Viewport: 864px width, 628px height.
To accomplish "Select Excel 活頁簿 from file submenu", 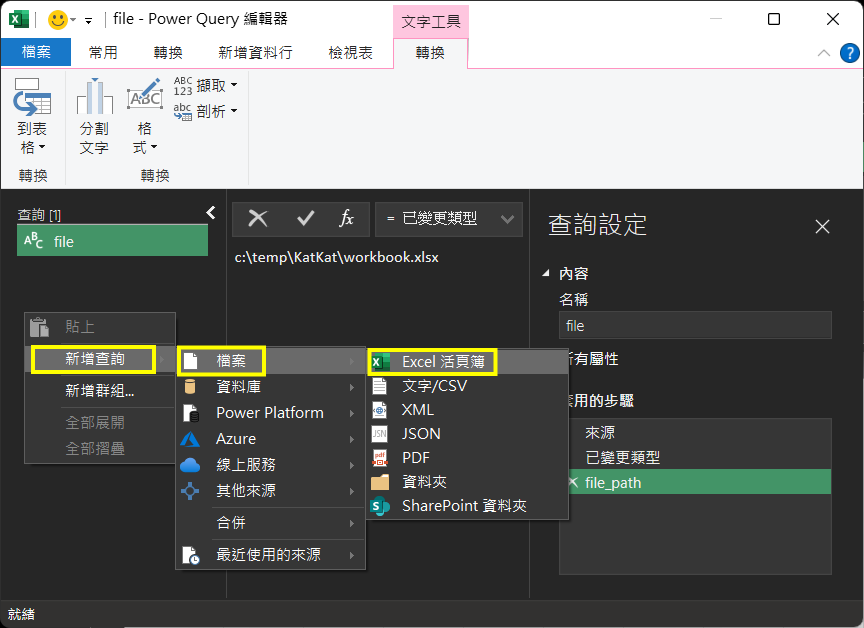I will point(442,361).
